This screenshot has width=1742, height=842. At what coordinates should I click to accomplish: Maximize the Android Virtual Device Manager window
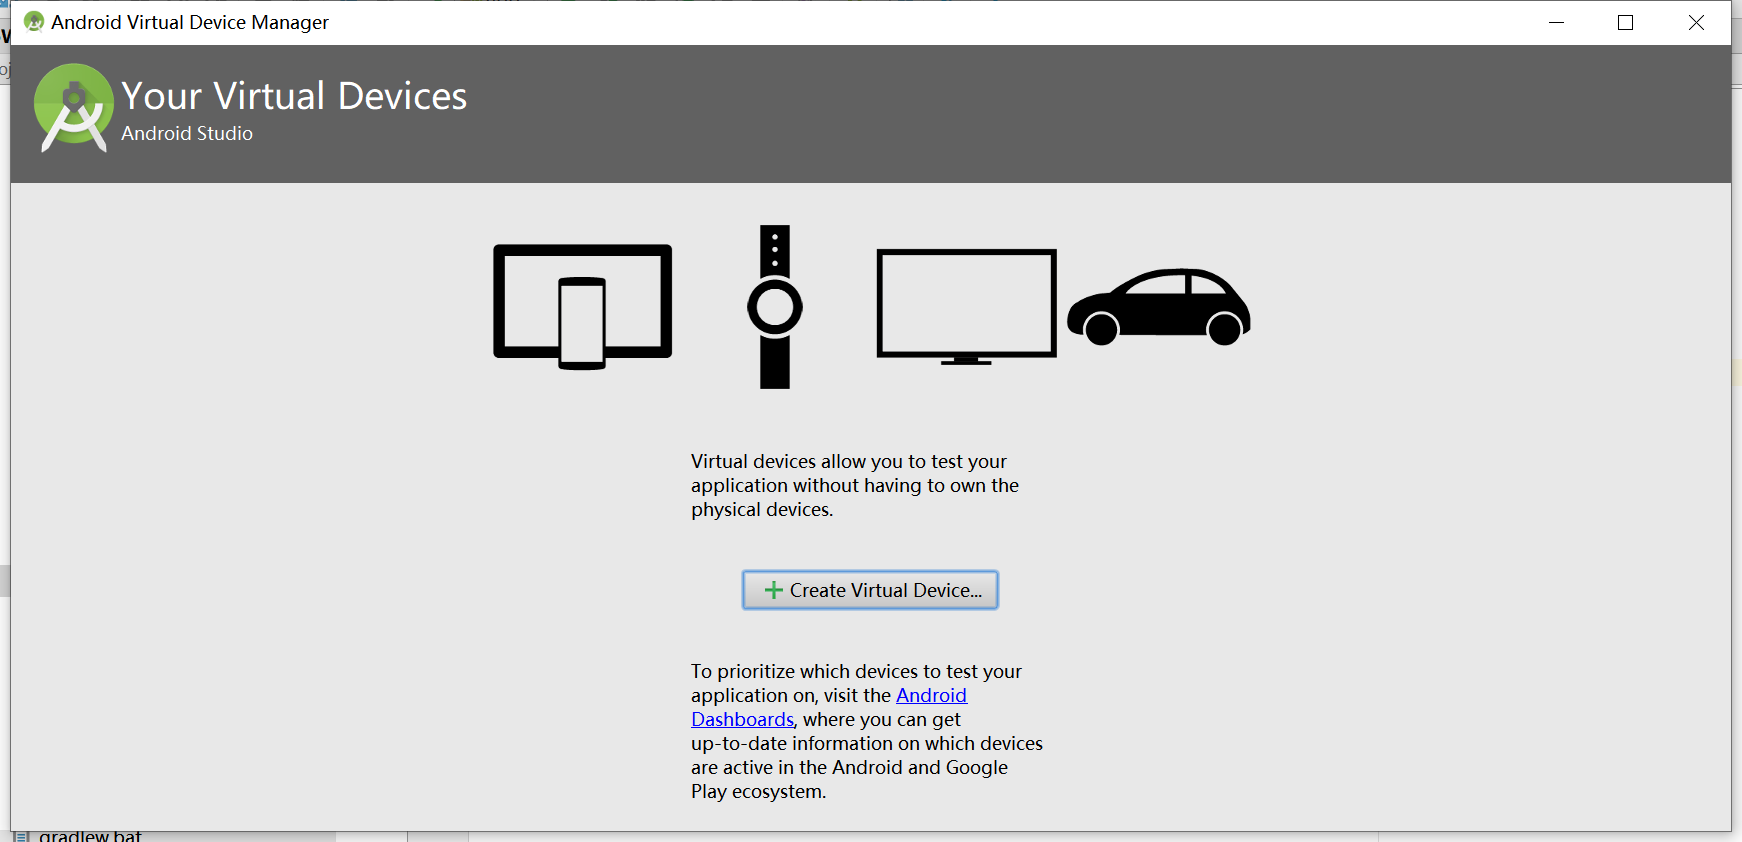click(1626, 22)
